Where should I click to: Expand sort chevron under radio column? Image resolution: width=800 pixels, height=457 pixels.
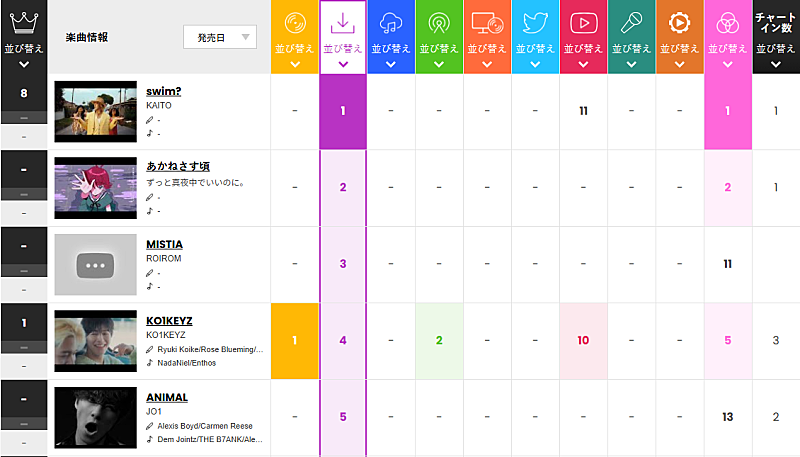(x=439, y=65)
